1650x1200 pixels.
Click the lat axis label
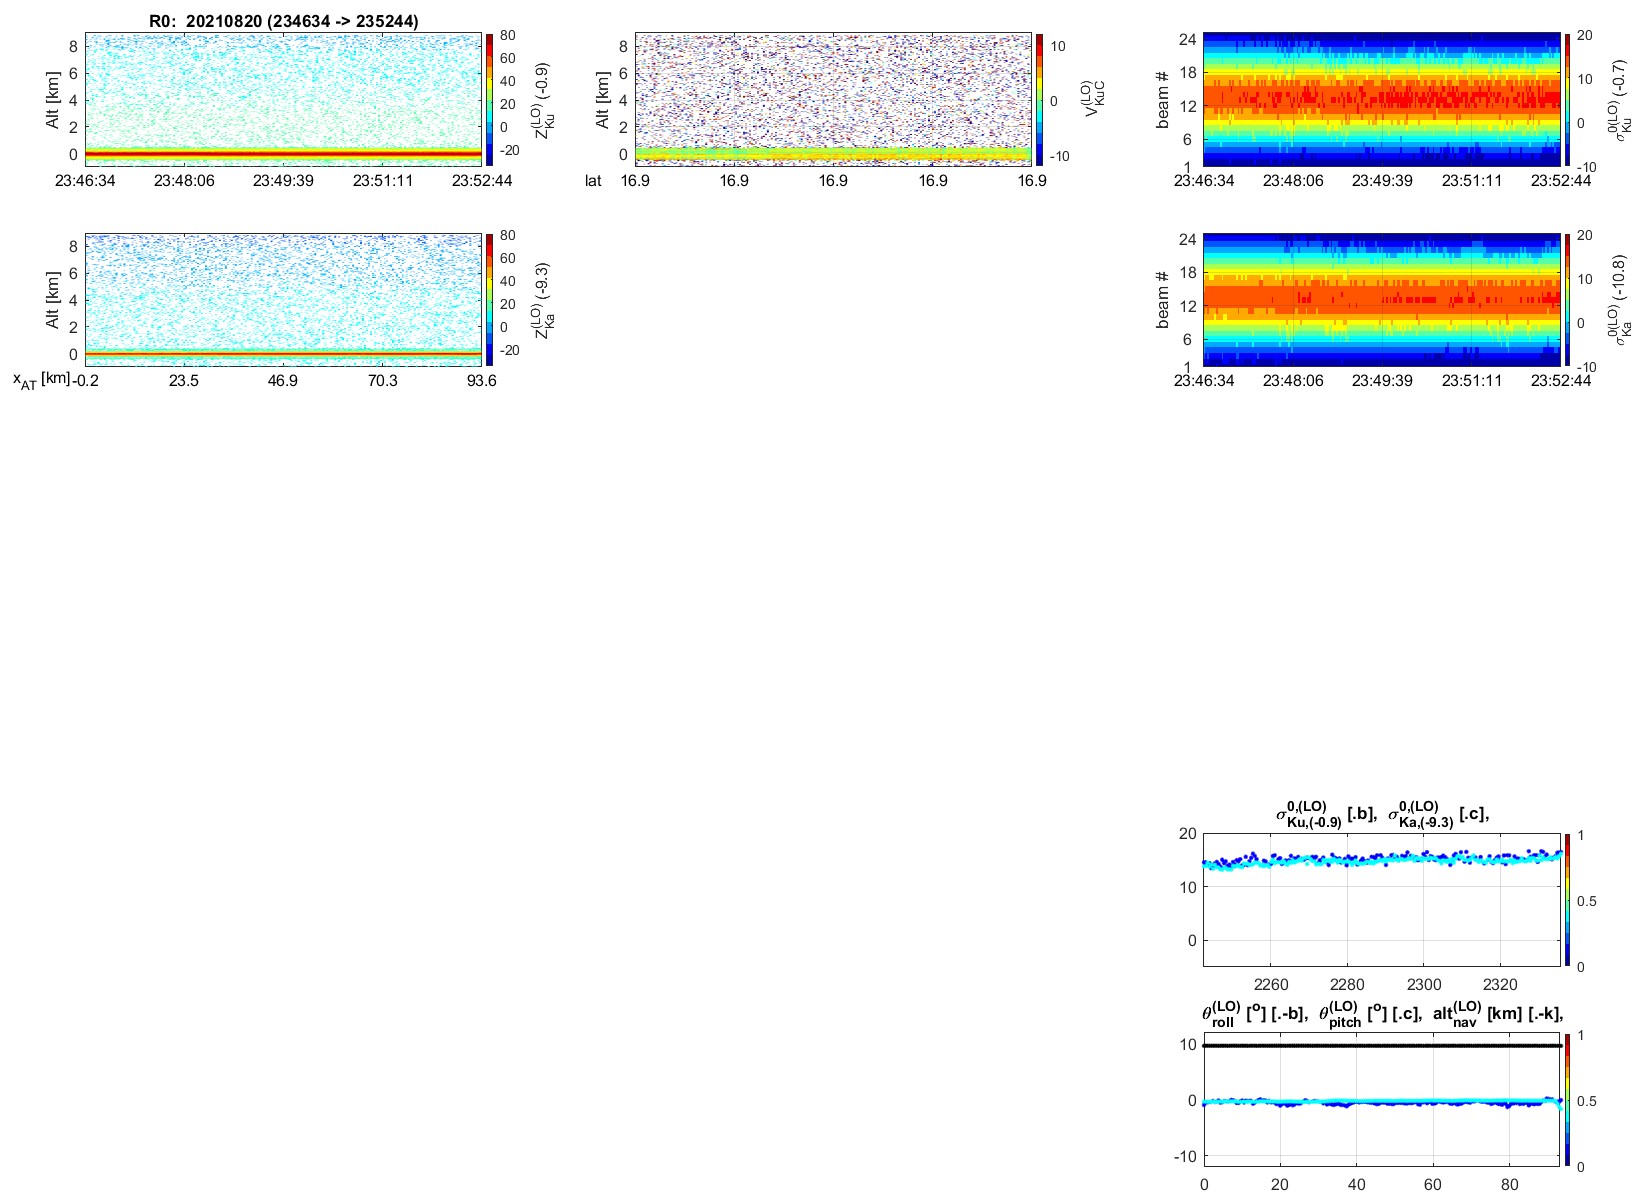pos(593,181)
